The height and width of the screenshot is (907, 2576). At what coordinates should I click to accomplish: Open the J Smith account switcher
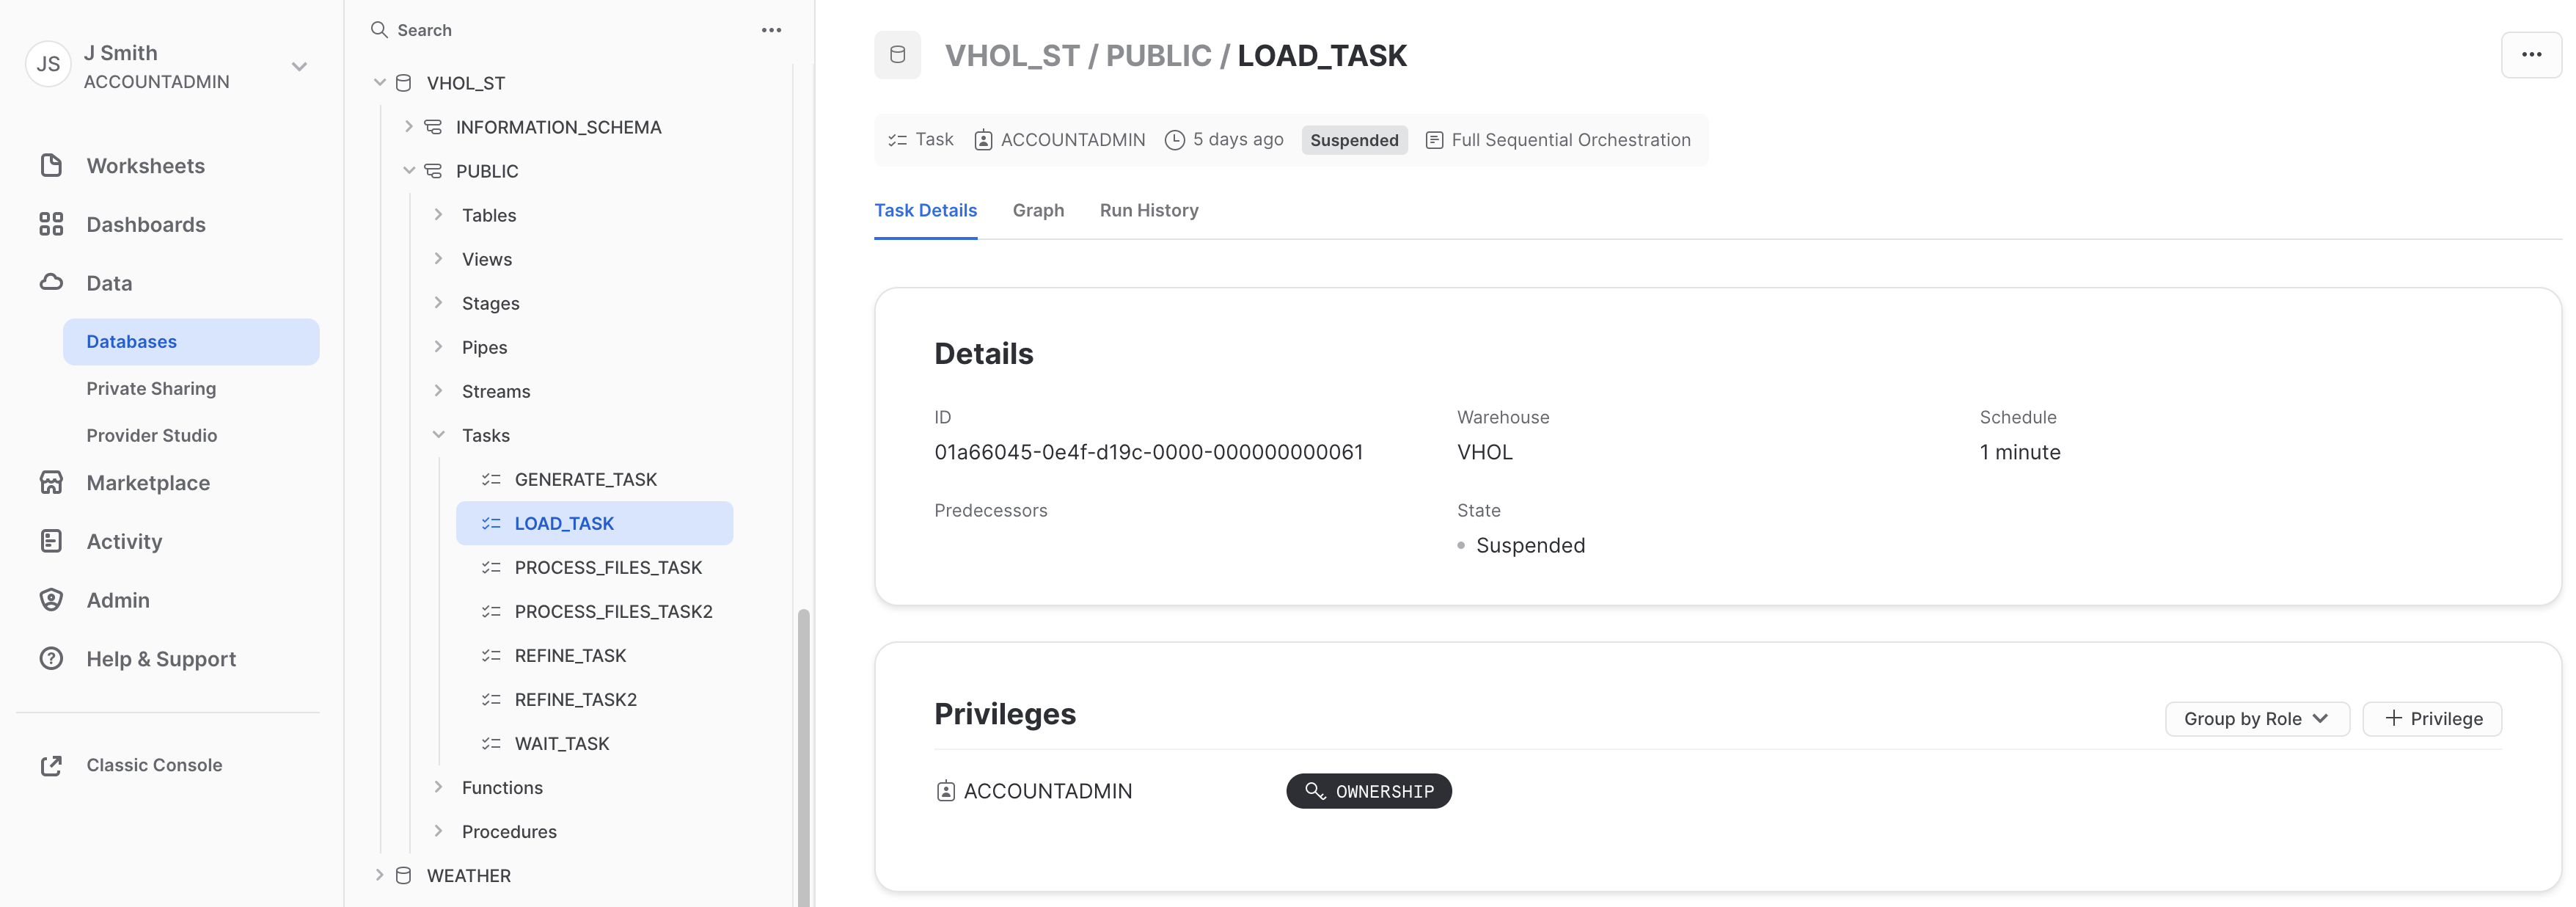299,67
